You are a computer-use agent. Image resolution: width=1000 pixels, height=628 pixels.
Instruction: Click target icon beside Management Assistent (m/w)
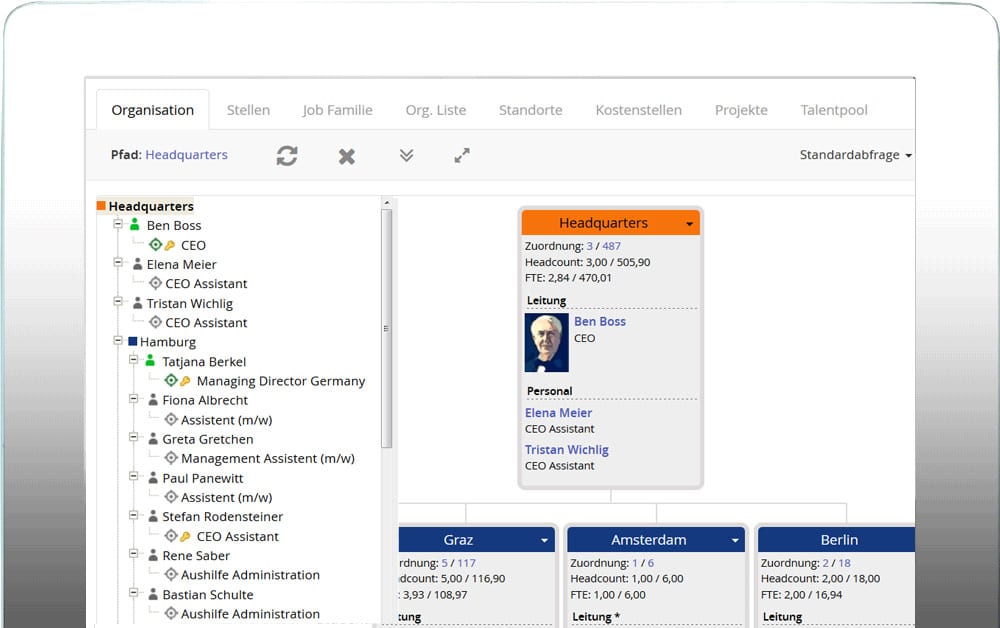point(171,458)
